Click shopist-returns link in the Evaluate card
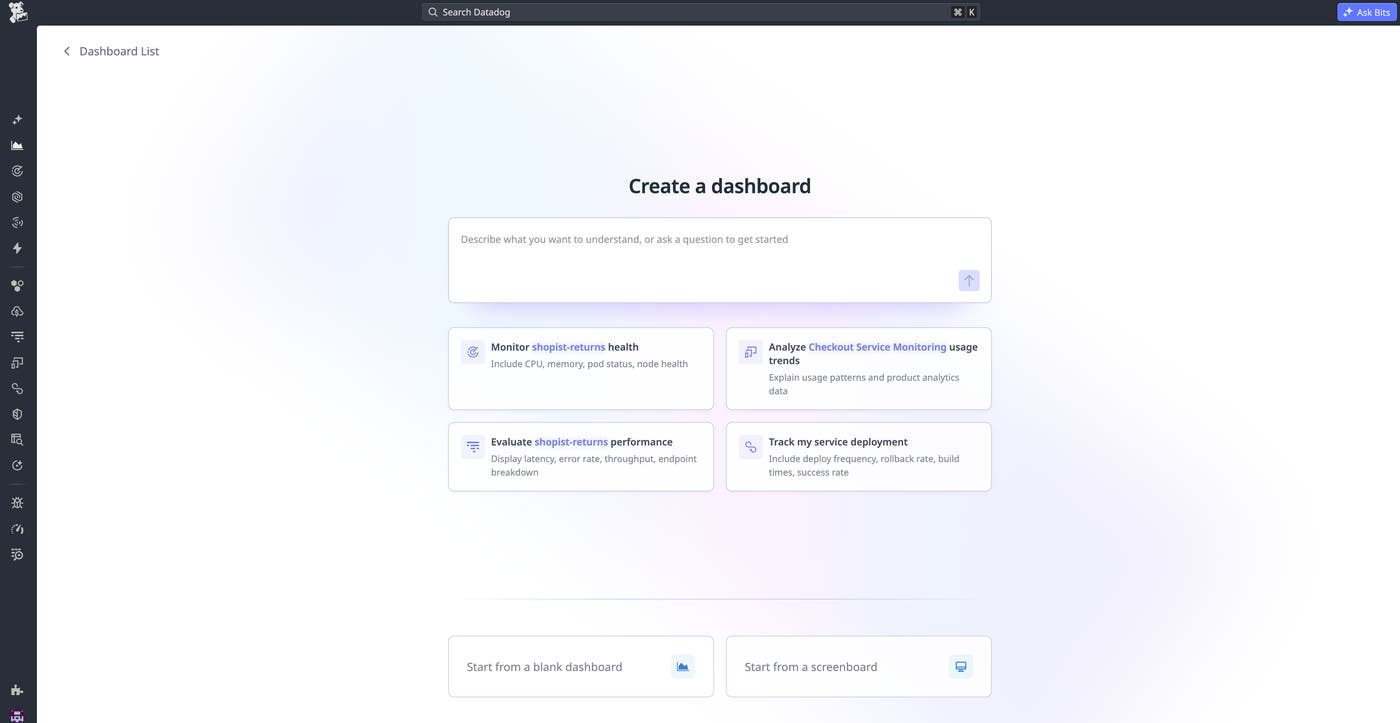 [571, 442]
